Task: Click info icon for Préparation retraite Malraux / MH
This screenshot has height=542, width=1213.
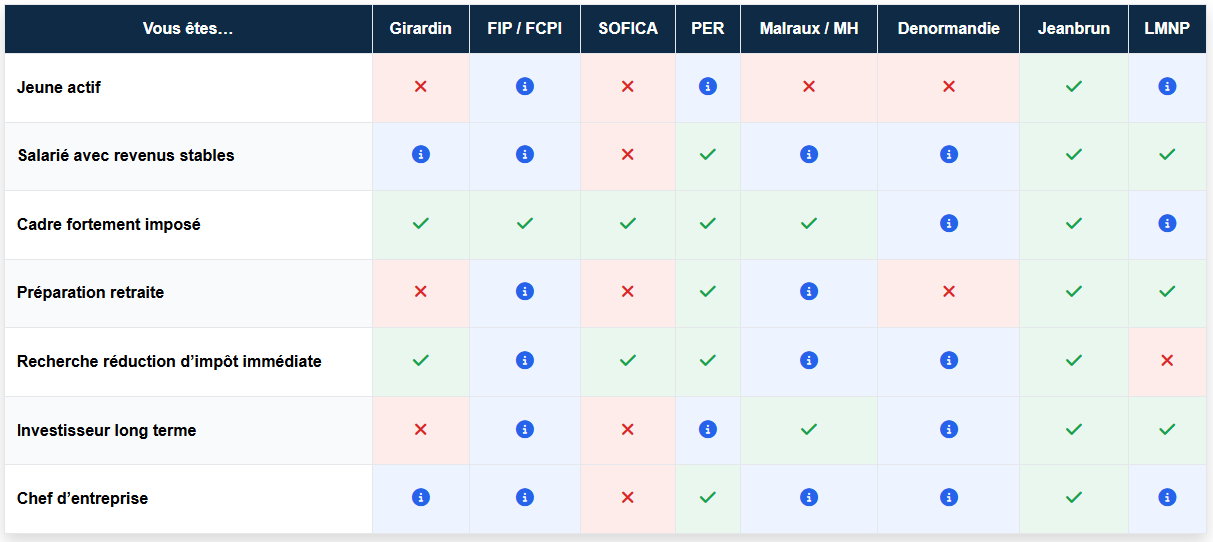Action: coord(809,292)
